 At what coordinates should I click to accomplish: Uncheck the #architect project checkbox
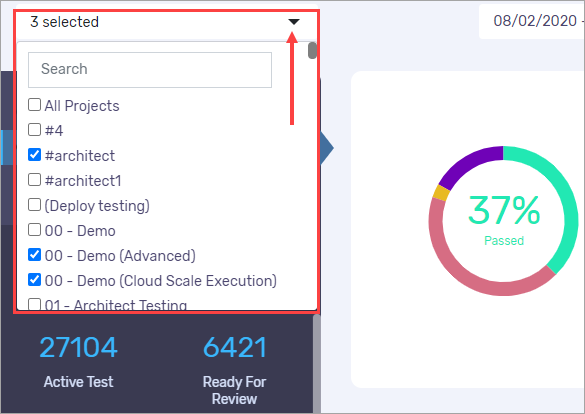tap(34, 155)
